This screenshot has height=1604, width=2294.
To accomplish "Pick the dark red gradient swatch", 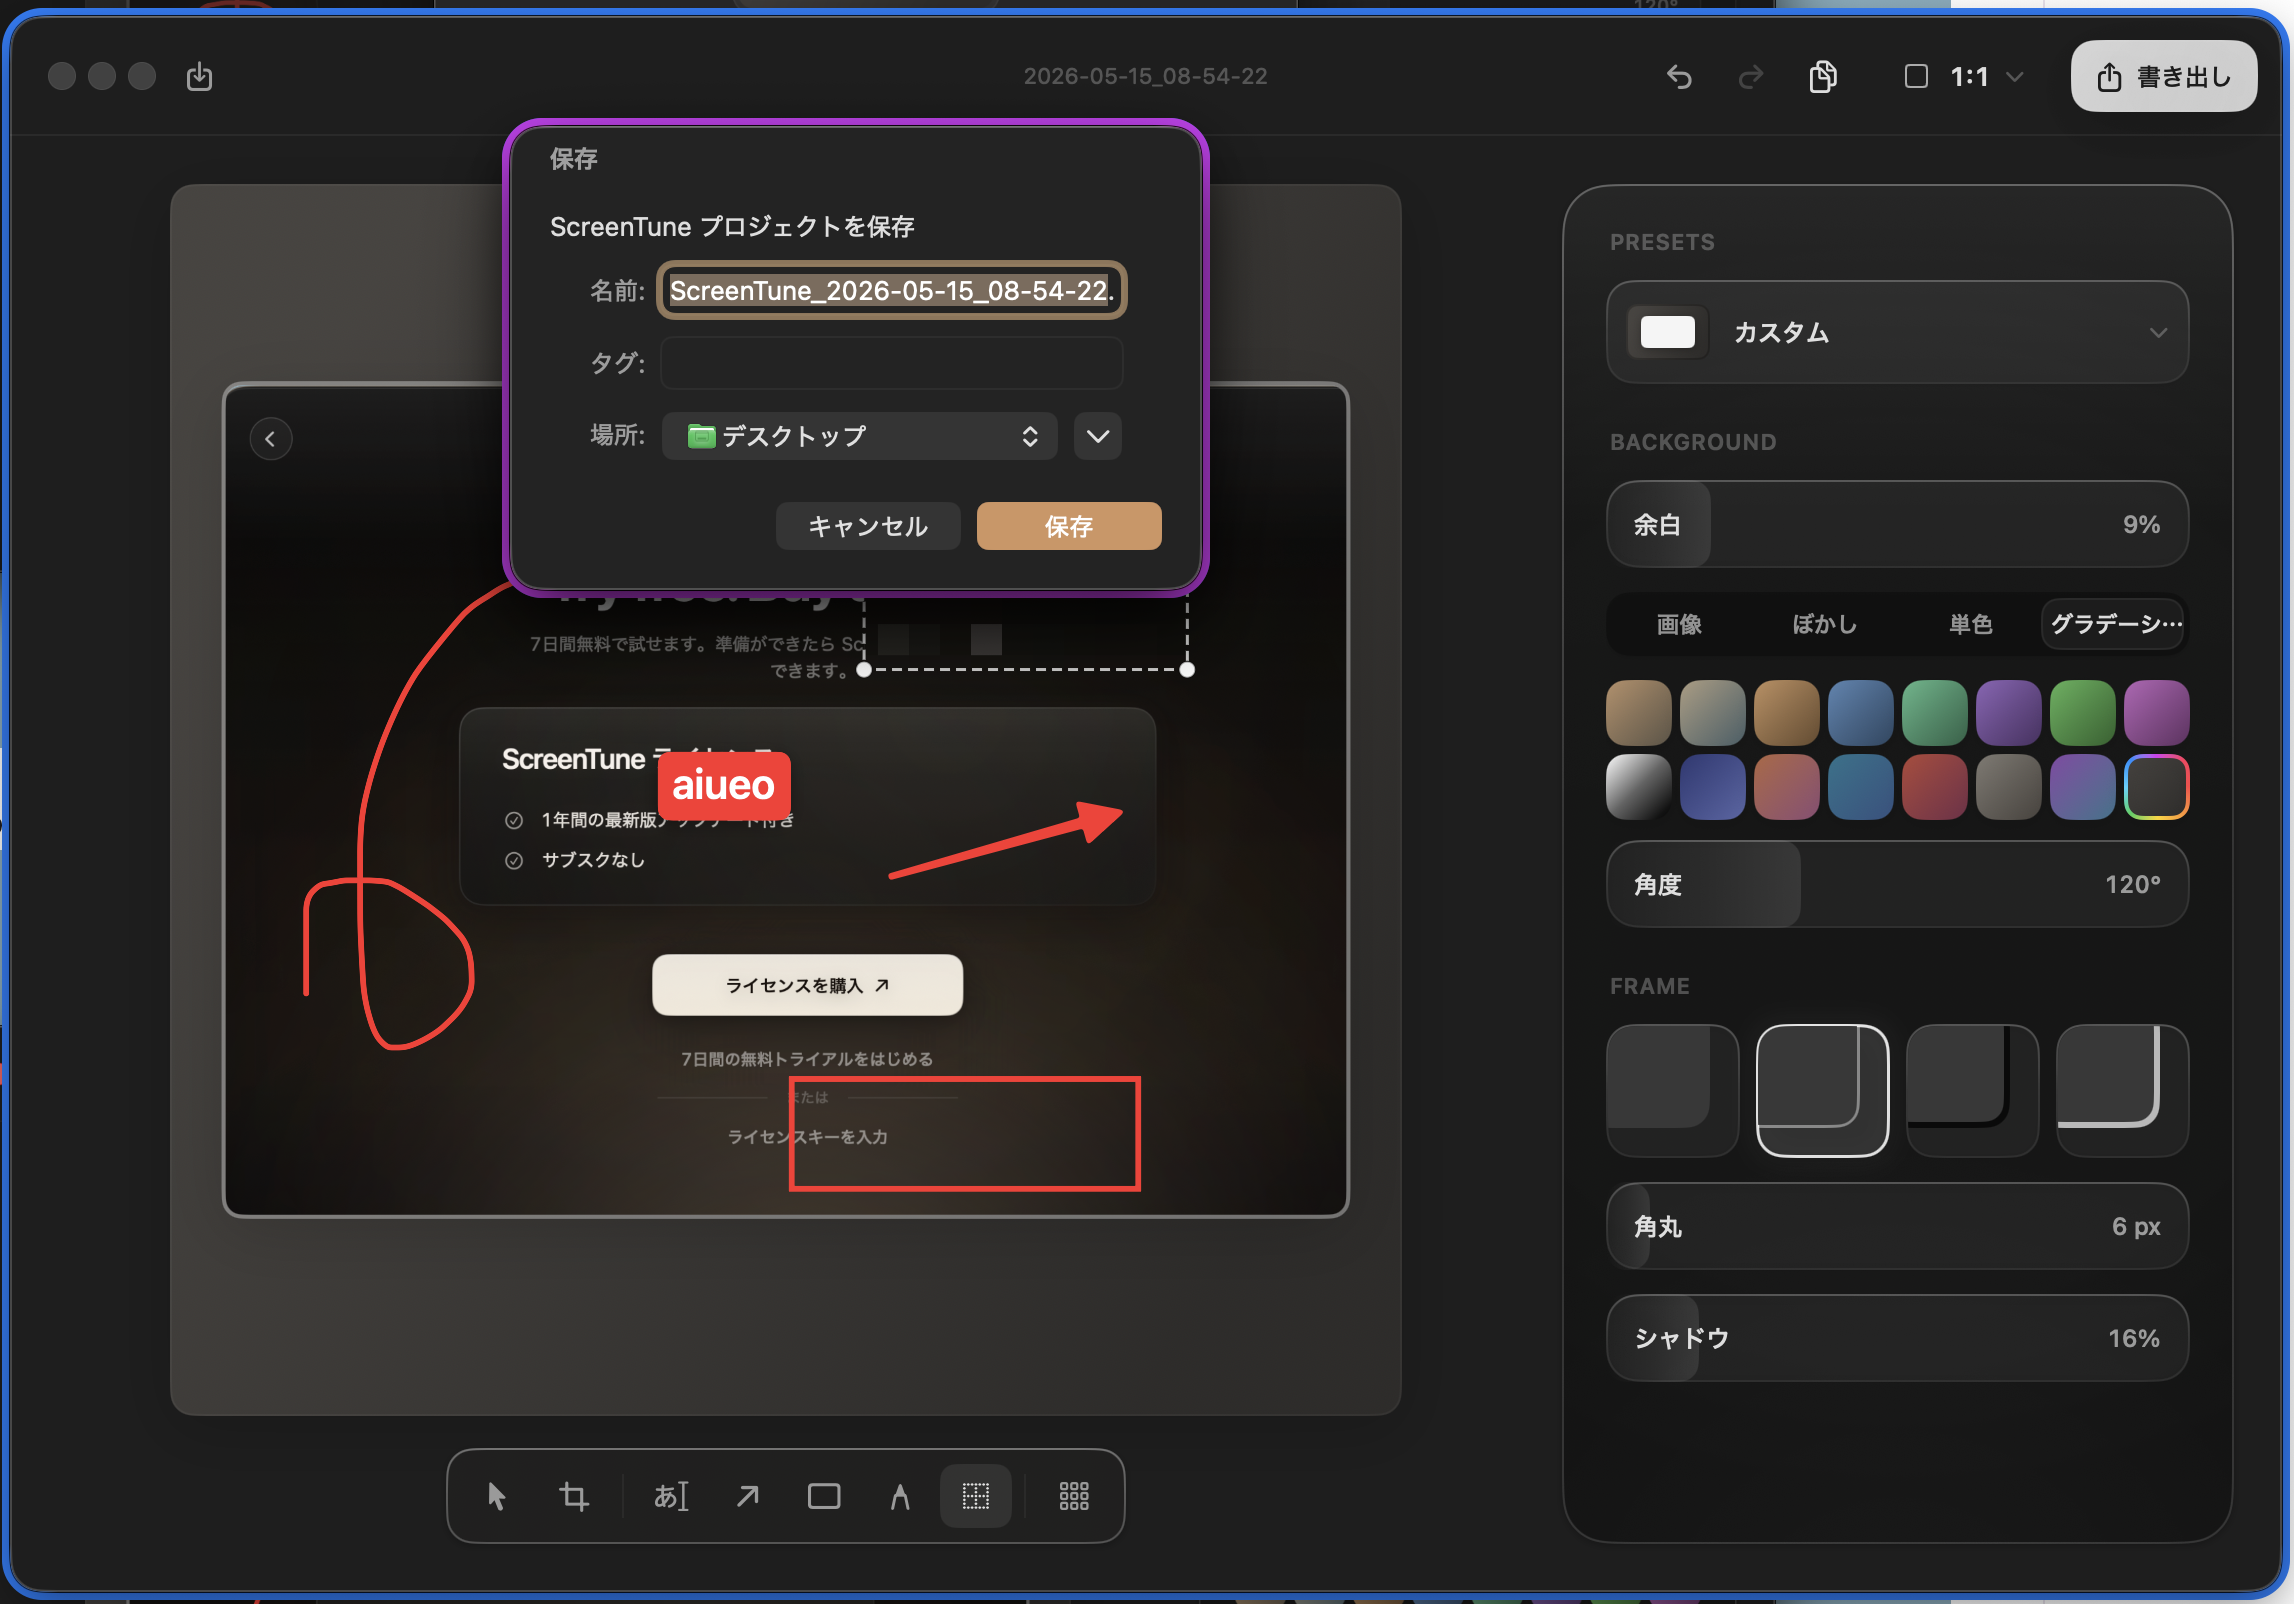I will (x=1935, y=787).
